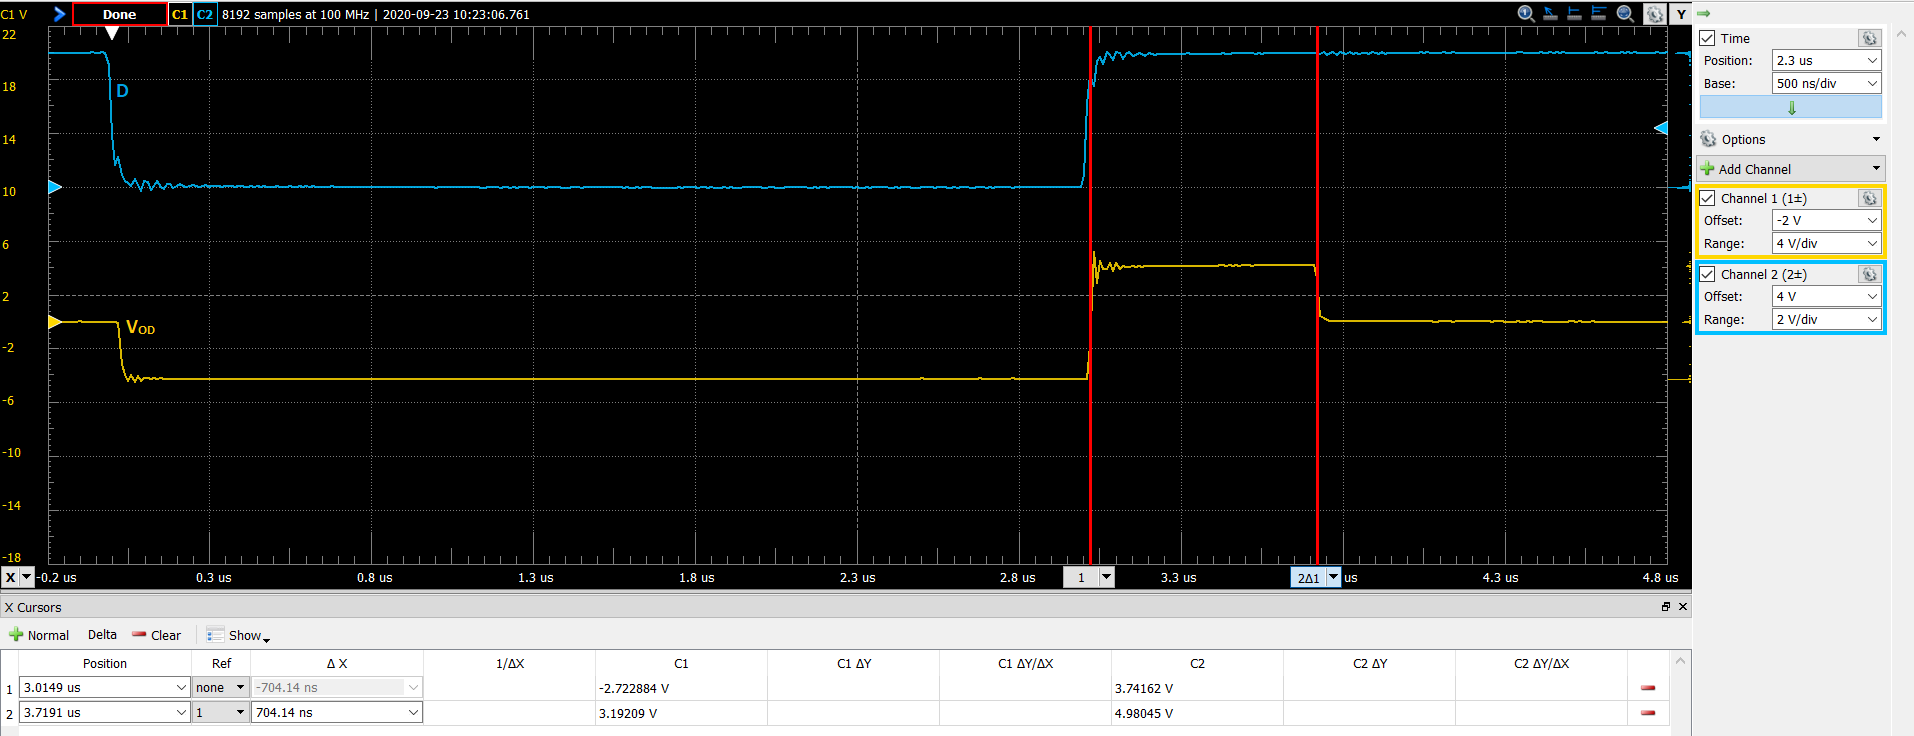Viewport: 1914px width, 736px height.
Task: Click the 1/ΔX column header
Action: pyautogui.click(x=510, y=663)
